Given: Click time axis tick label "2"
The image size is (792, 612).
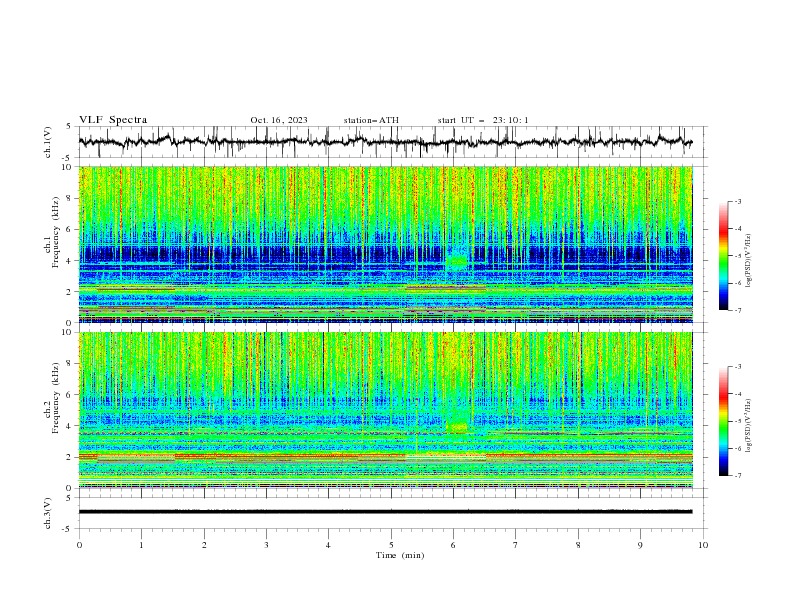Looking at the screenshot, I should point(204,545).
